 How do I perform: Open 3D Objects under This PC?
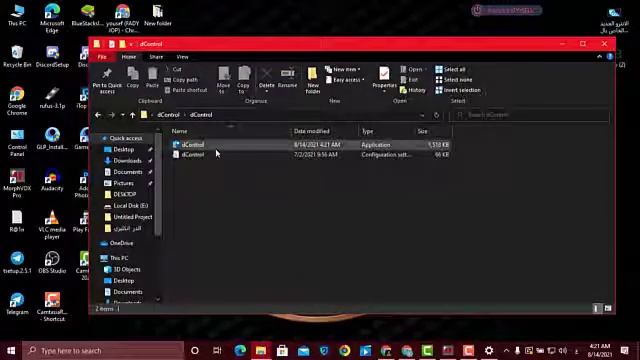tap(122, 269)
